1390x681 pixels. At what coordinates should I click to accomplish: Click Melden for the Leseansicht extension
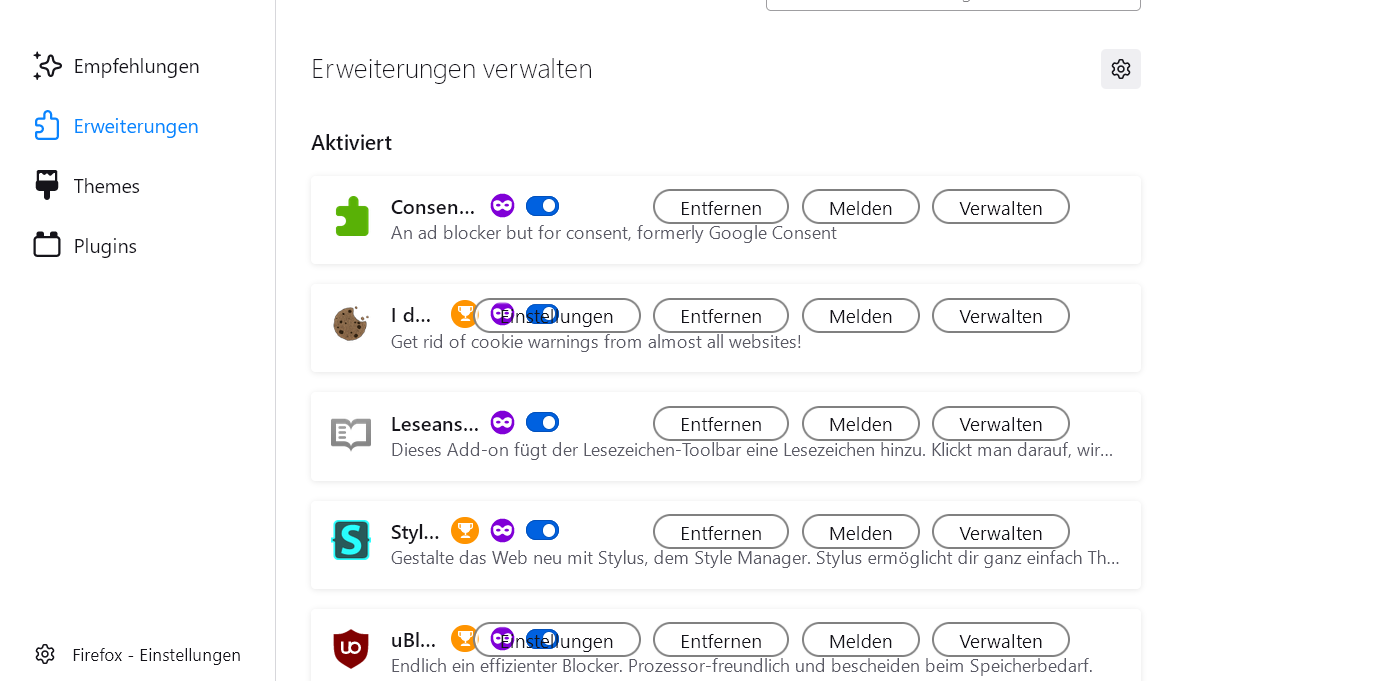860,424
